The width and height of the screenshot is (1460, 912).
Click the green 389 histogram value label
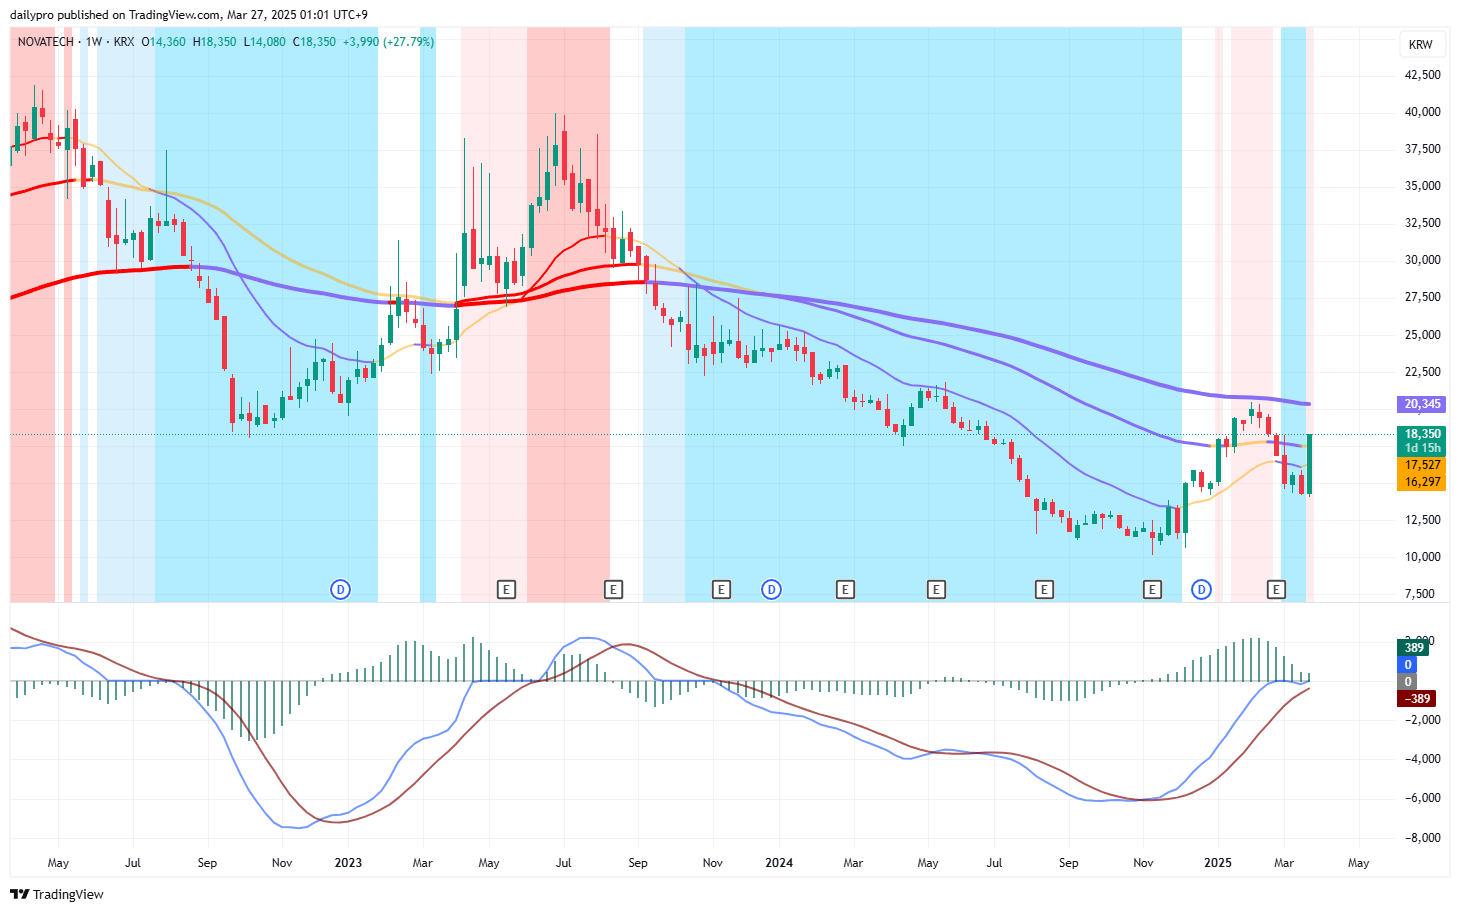pyautogui.click(x=1413, y=648)
